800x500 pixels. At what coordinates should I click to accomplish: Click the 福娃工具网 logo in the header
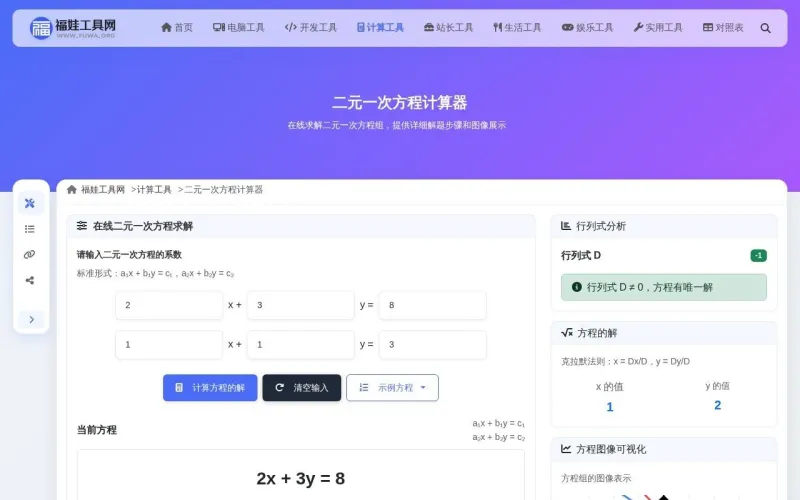pos(72,28)
